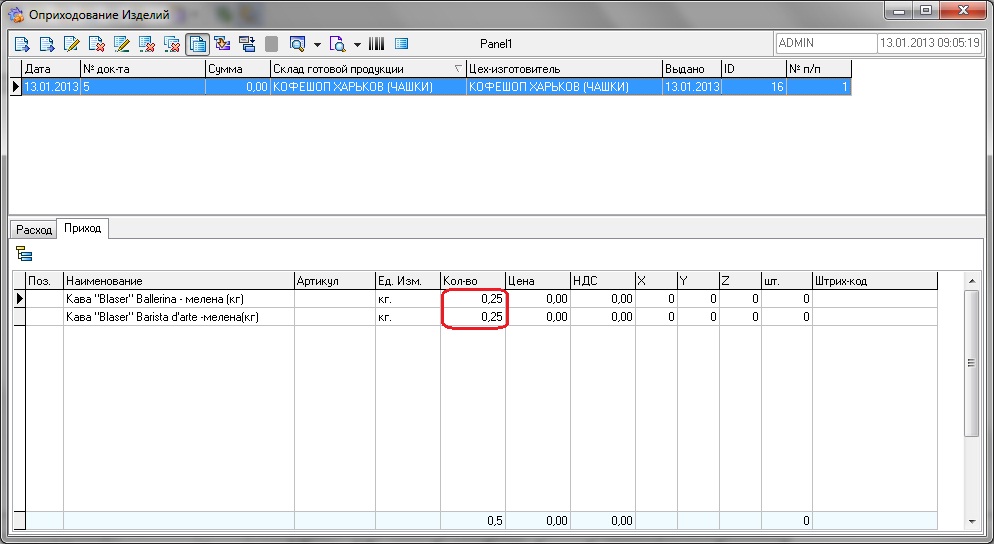Select the Приход tab
The height and width of the screenshot is (544, 994).
(82, 229)
